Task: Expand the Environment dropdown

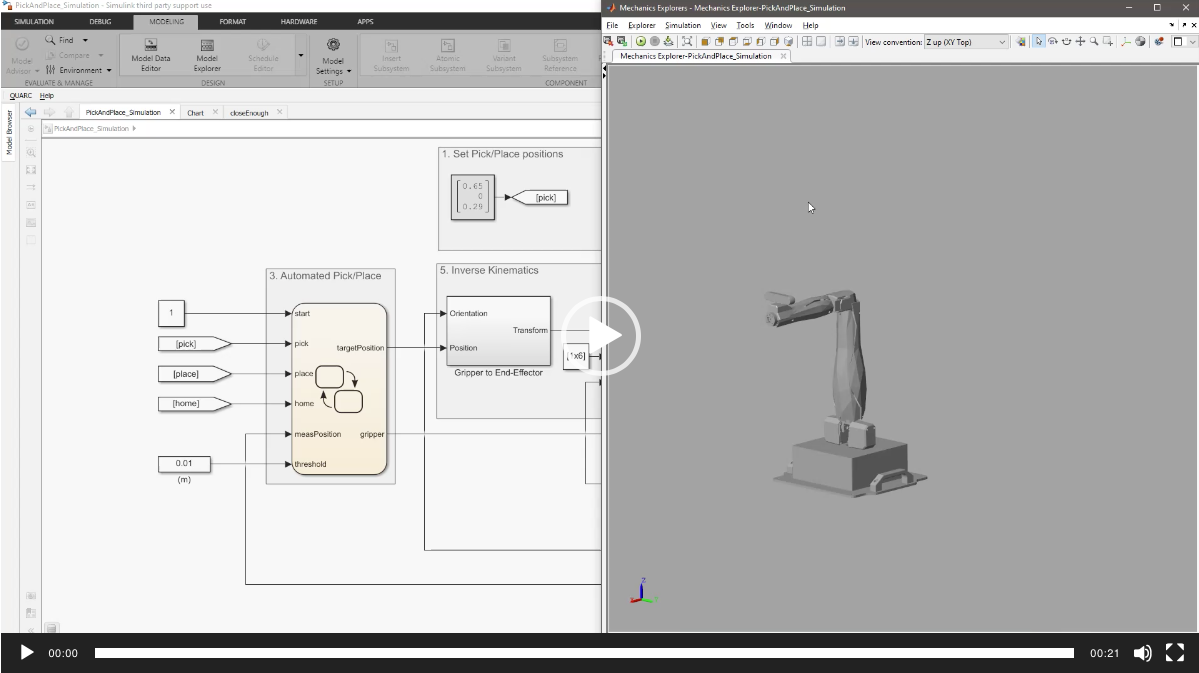Action: click(x=108, y=70)
